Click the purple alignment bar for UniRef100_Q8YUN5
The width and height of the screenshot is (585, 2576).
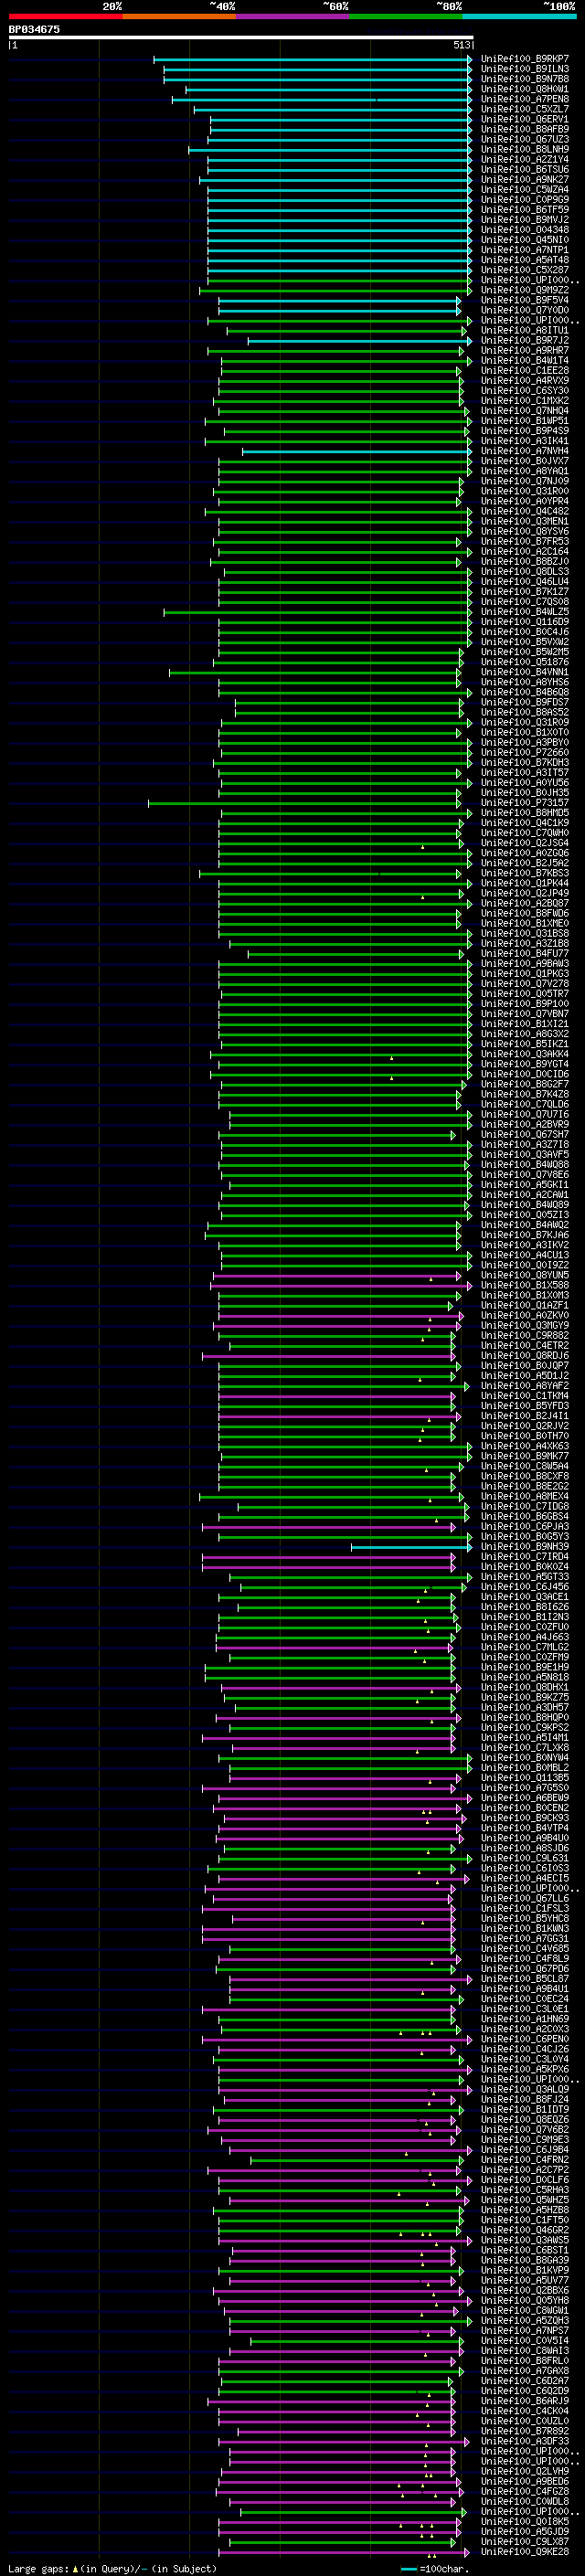pyautogui.click(x=337, y=1275)
